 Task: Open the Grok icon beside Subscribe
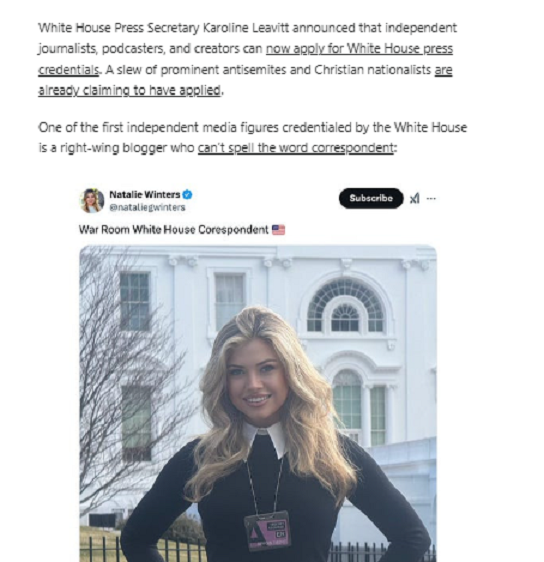[415, 198]
